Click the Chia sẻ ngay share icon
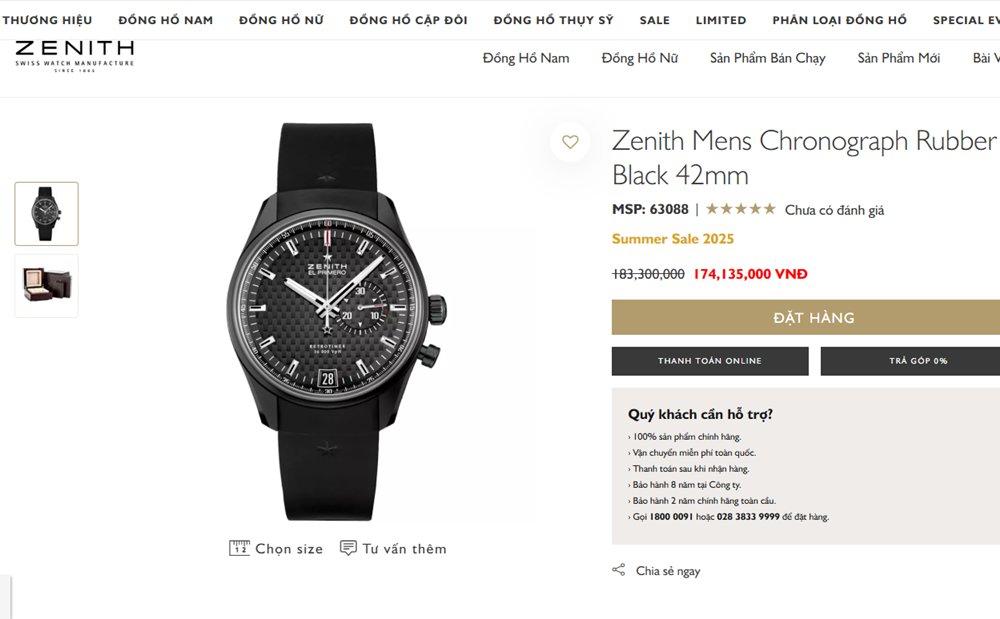The width and height of the screenshot is (1000, 619). click(618, 571)
